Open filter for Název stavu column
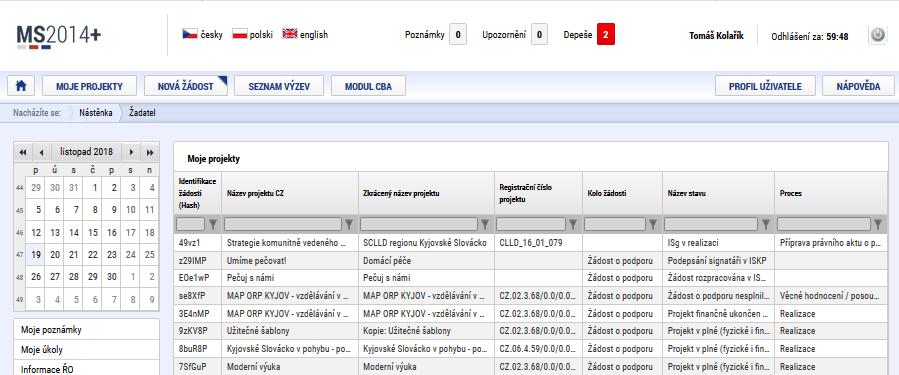Screen dimensions: 899x375 765,224
